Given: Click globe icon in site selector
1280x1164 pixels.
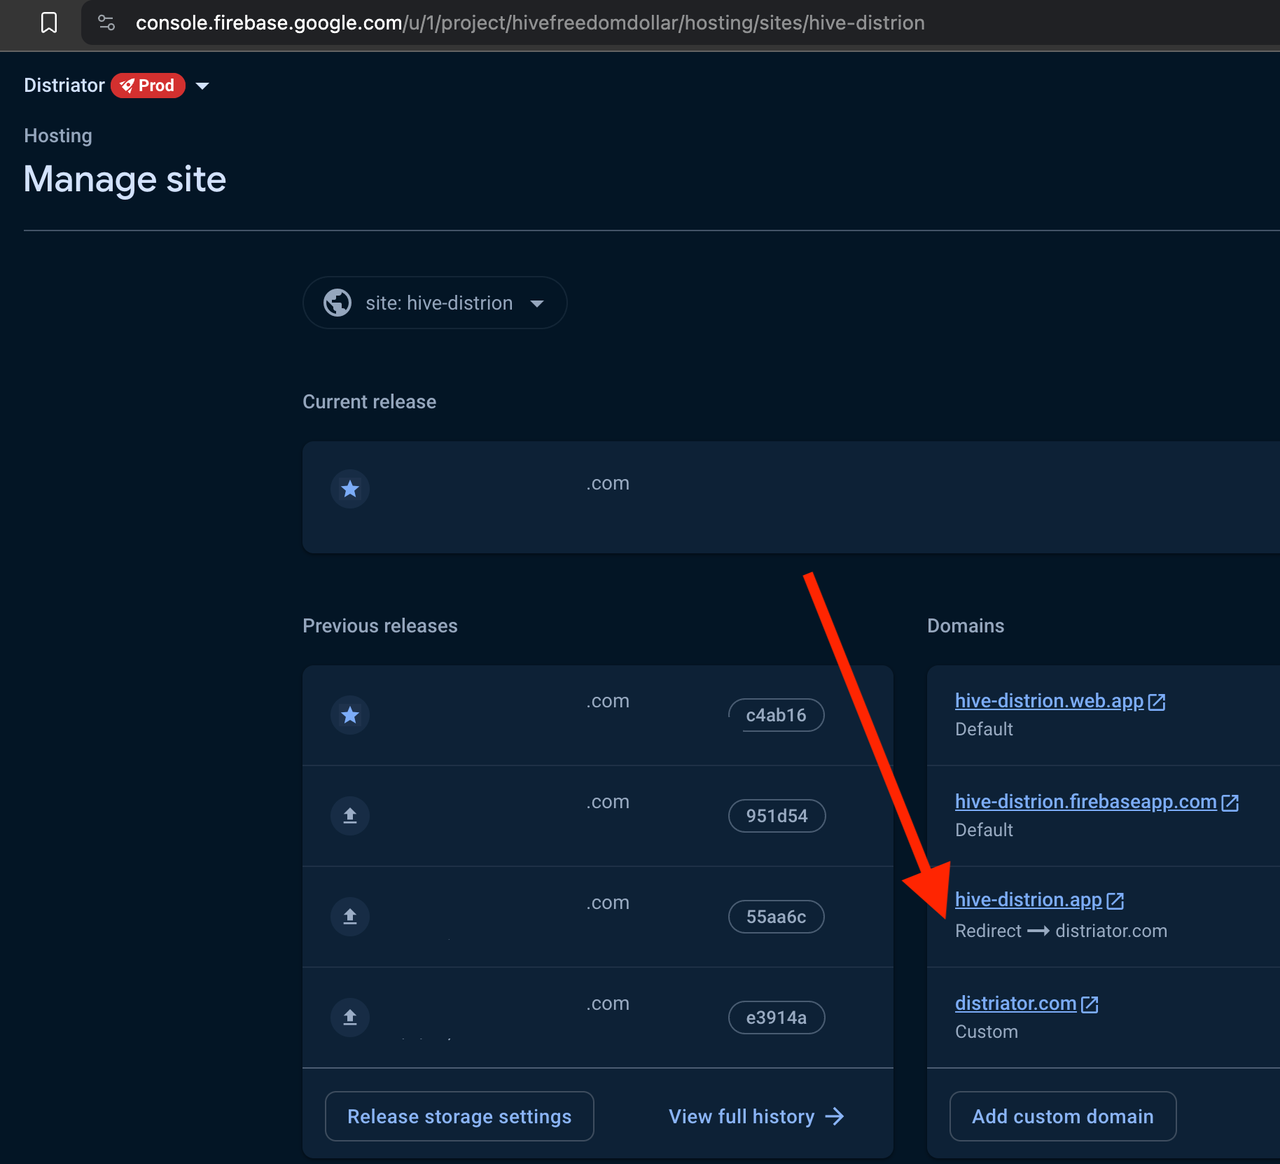Looking at the screenshot, I should point(338,303).
